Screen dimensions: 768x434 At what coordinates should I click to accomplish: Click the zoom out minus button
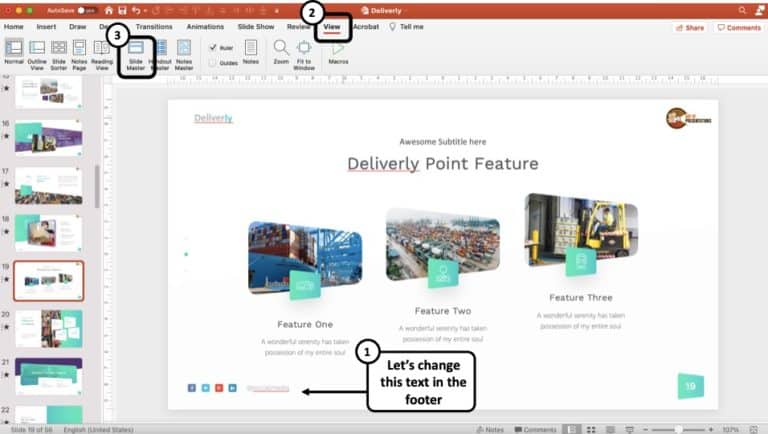[x=646, y=430]
